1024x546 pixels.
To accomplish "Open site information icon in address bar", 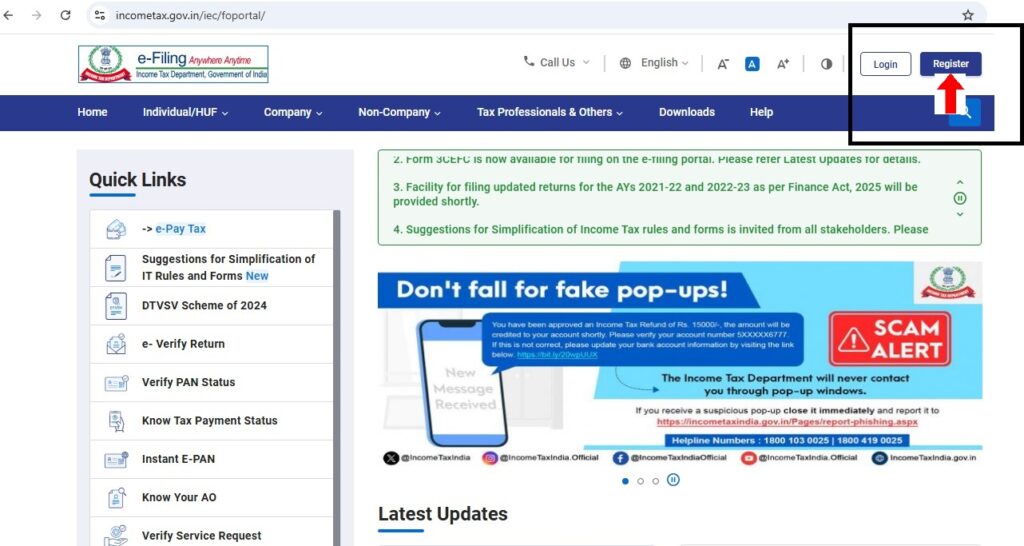I will 100,15.
